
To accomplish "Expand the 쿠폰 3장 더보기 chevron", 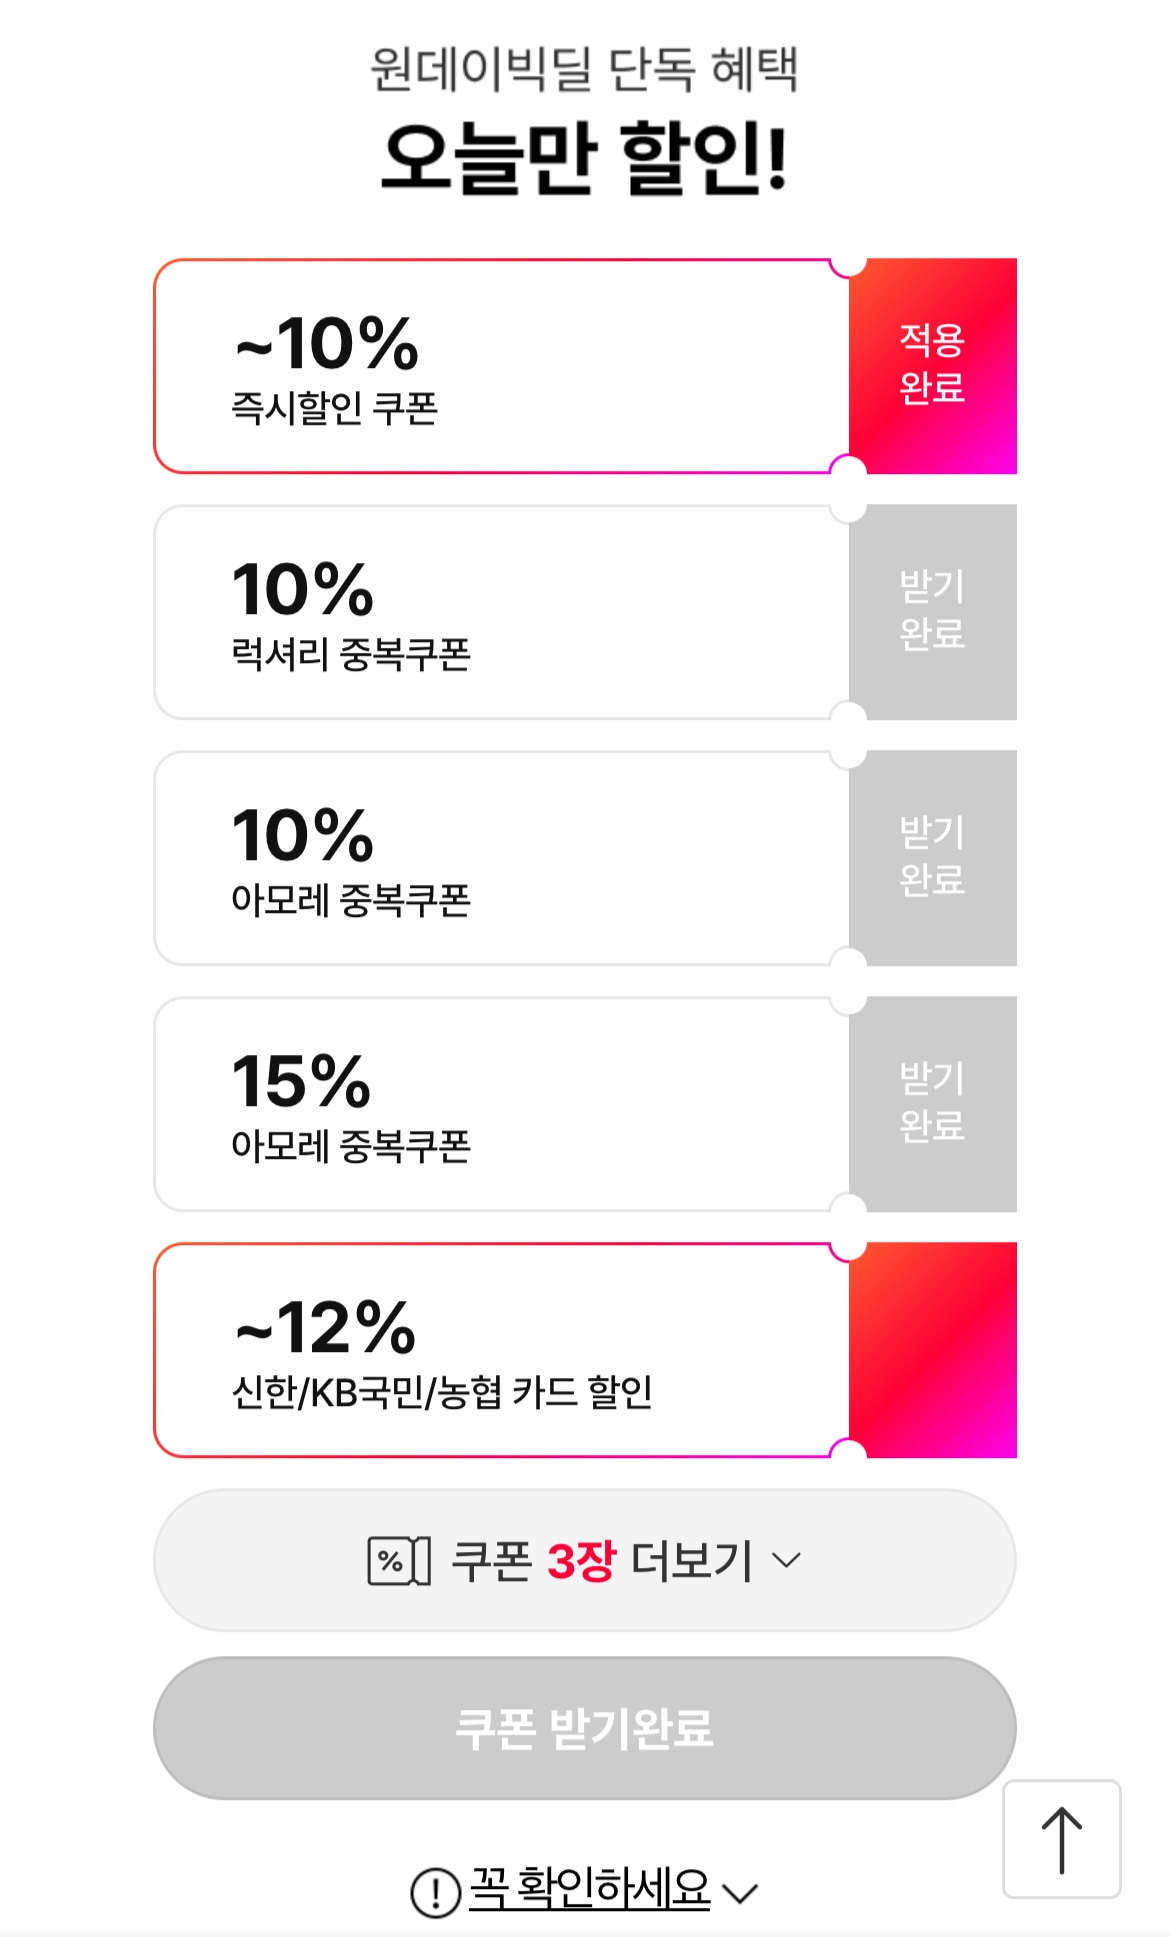I will tap(787, 1561).
